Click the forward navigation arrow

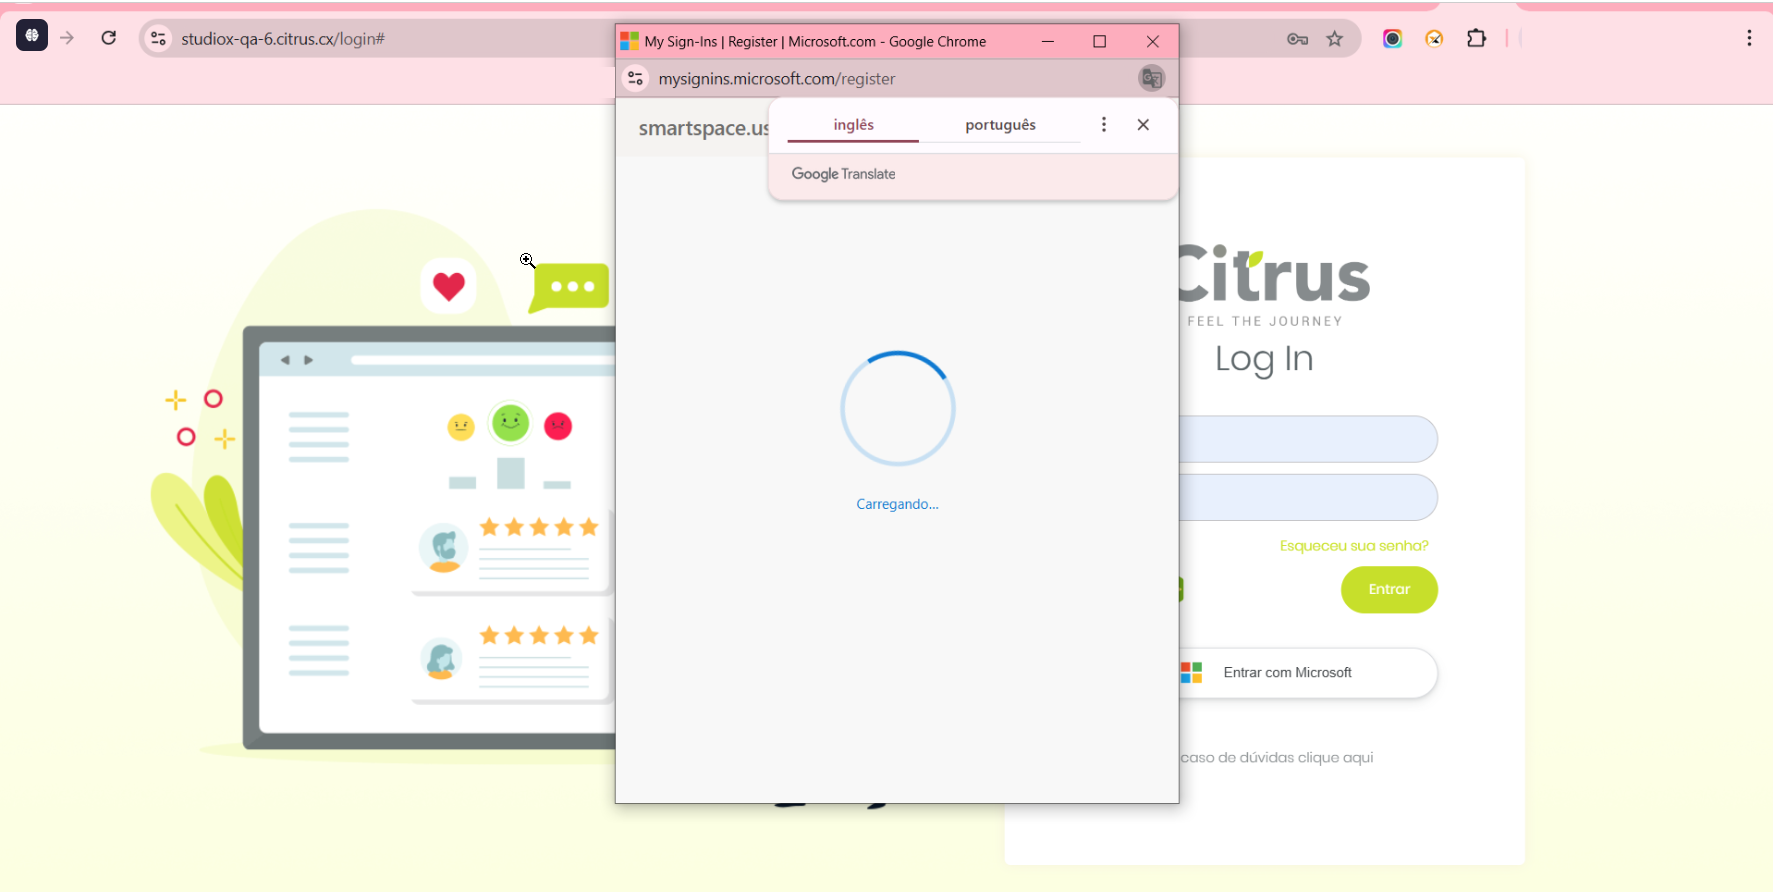pyautogui.click(x=67, y=38)
